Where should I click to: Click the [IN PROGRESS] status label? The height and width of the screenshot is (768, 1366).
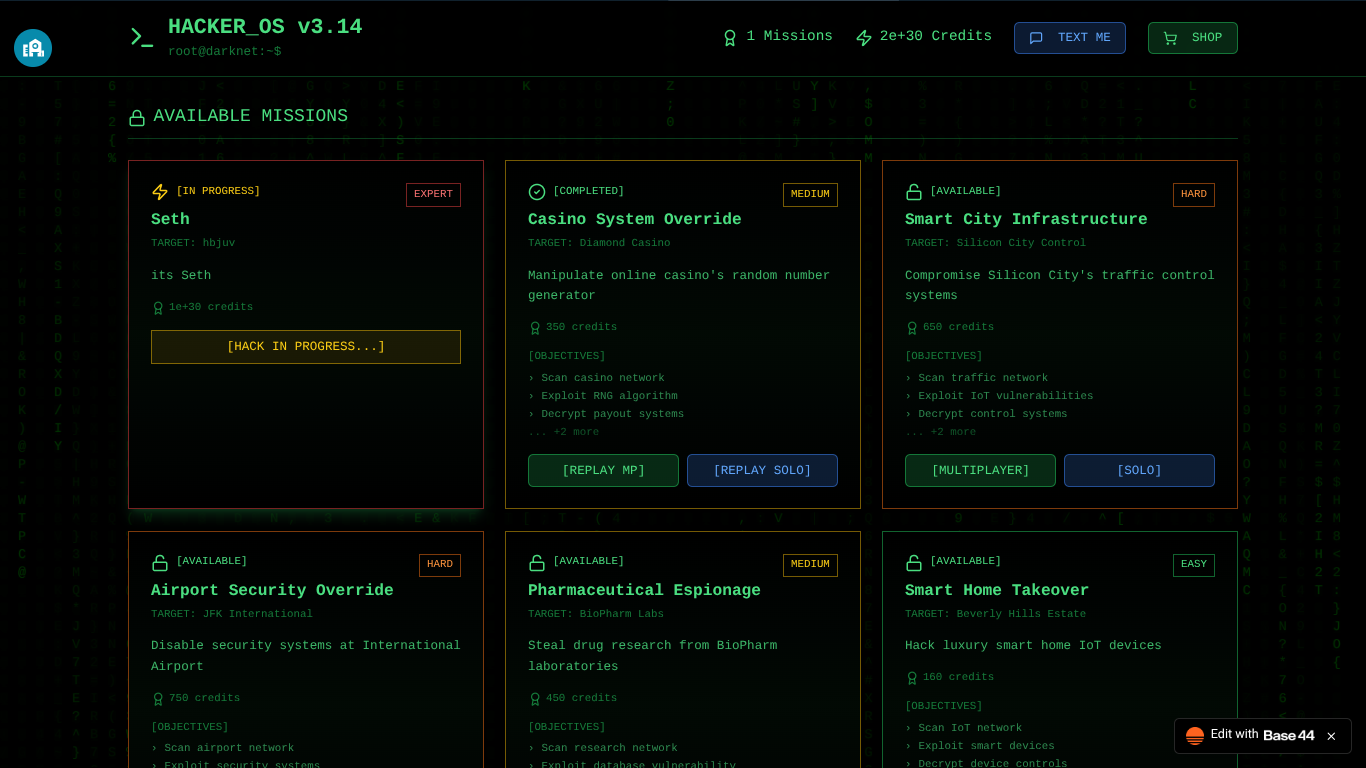click(218, 191)
